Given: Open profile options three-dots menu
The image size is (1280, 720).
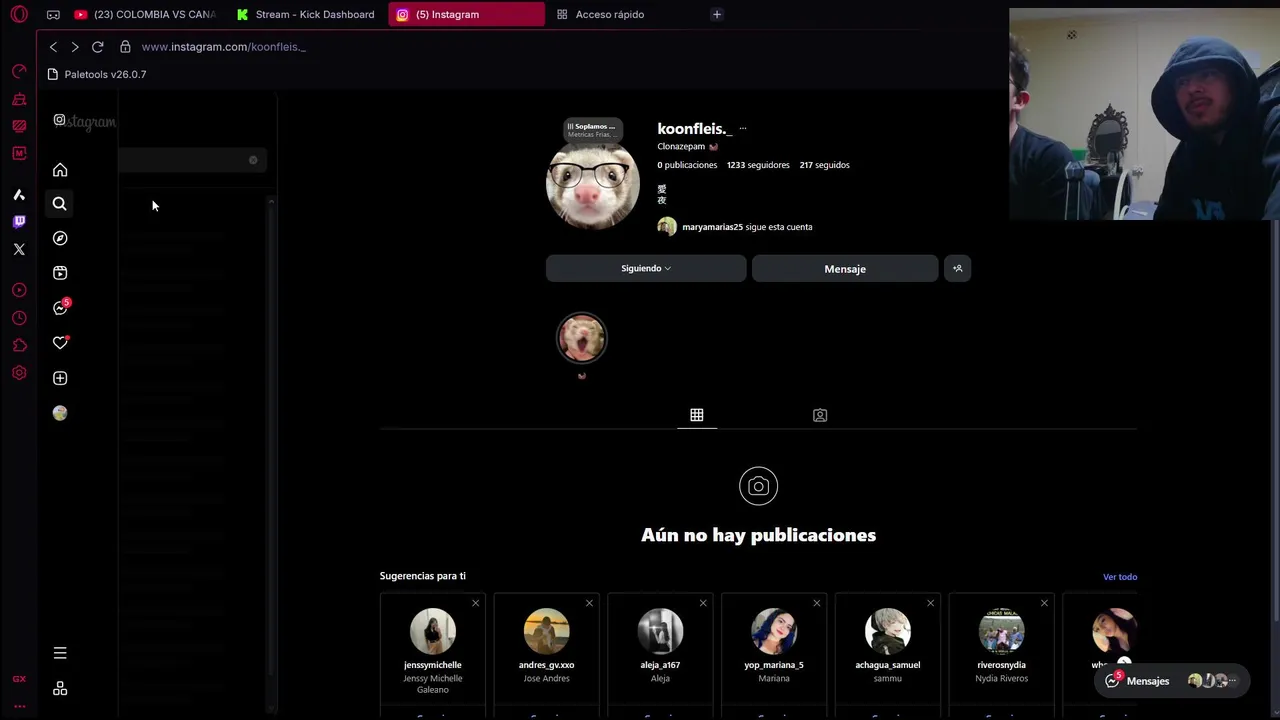Looking at the screenshot, I should (x=742, y=129).
